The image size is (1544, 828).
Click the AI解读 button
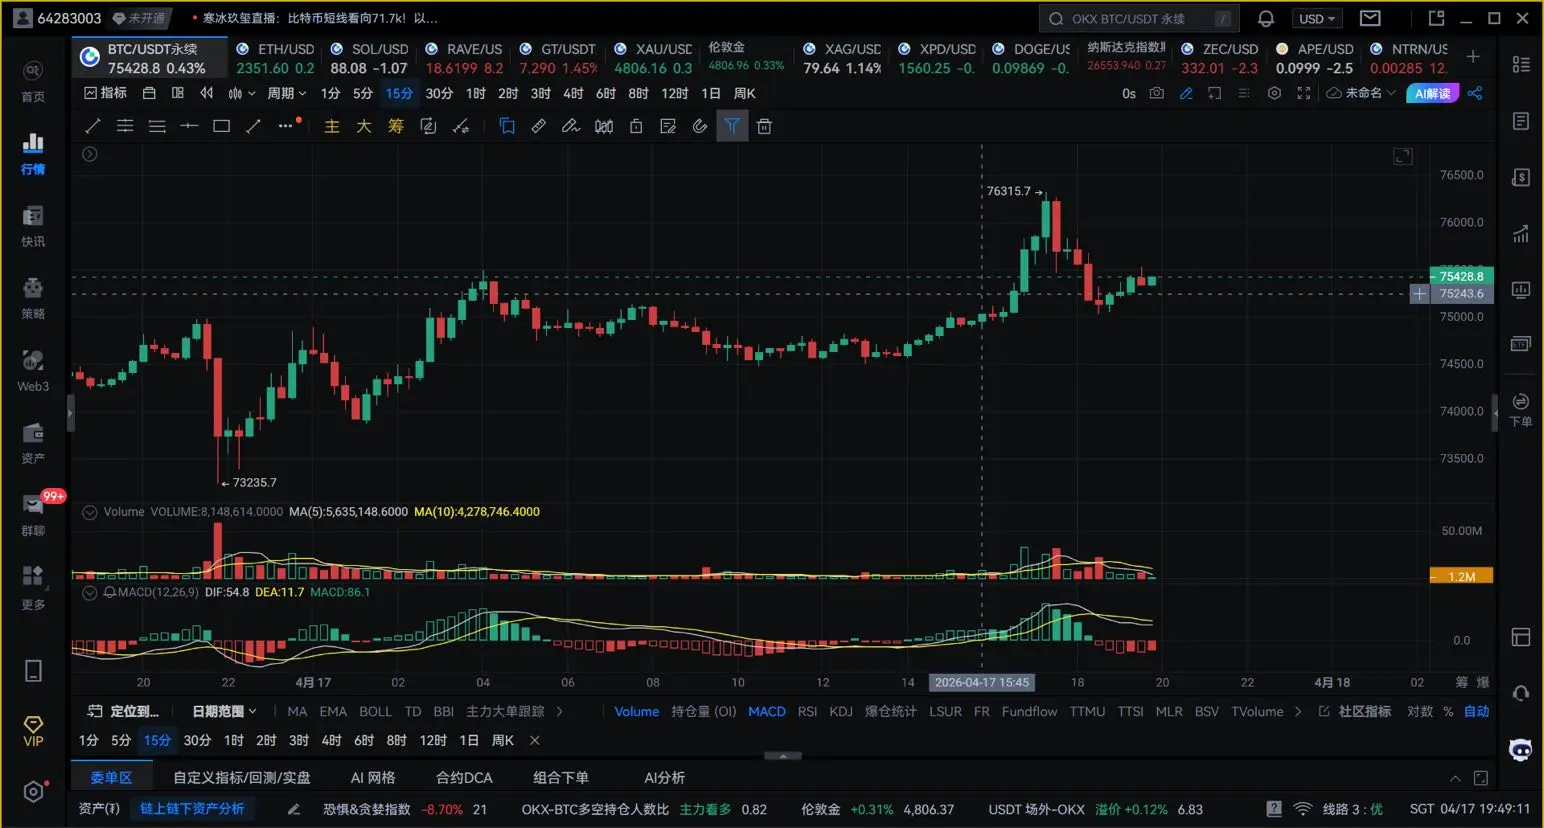1432,93
